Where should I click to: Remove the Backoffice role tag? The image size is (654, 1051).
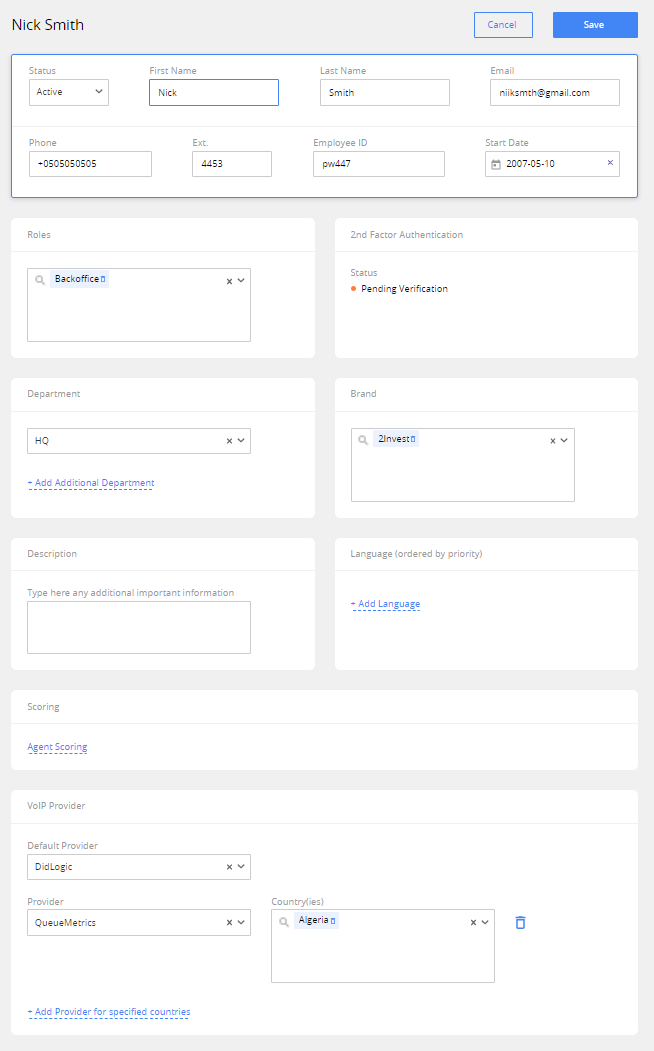104,278
